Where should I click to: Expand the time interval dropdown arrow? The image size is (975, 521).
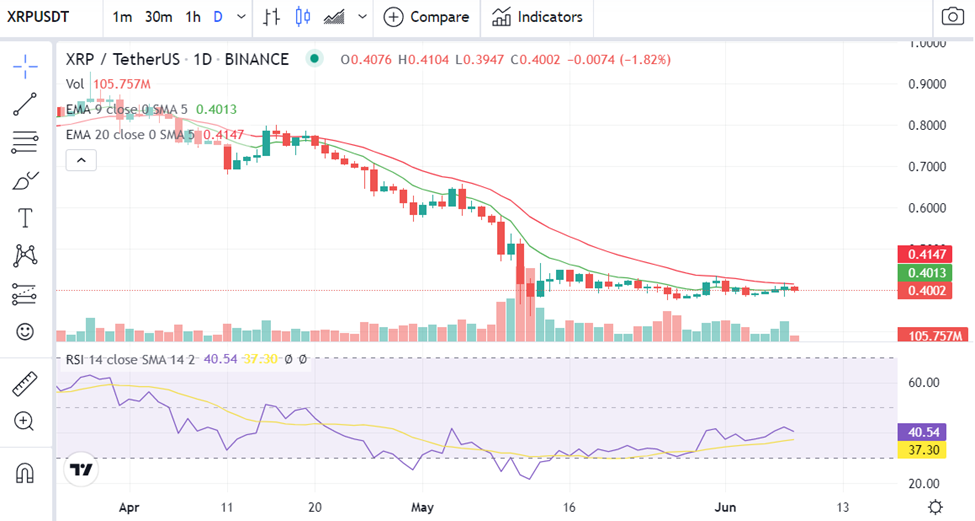241,17
